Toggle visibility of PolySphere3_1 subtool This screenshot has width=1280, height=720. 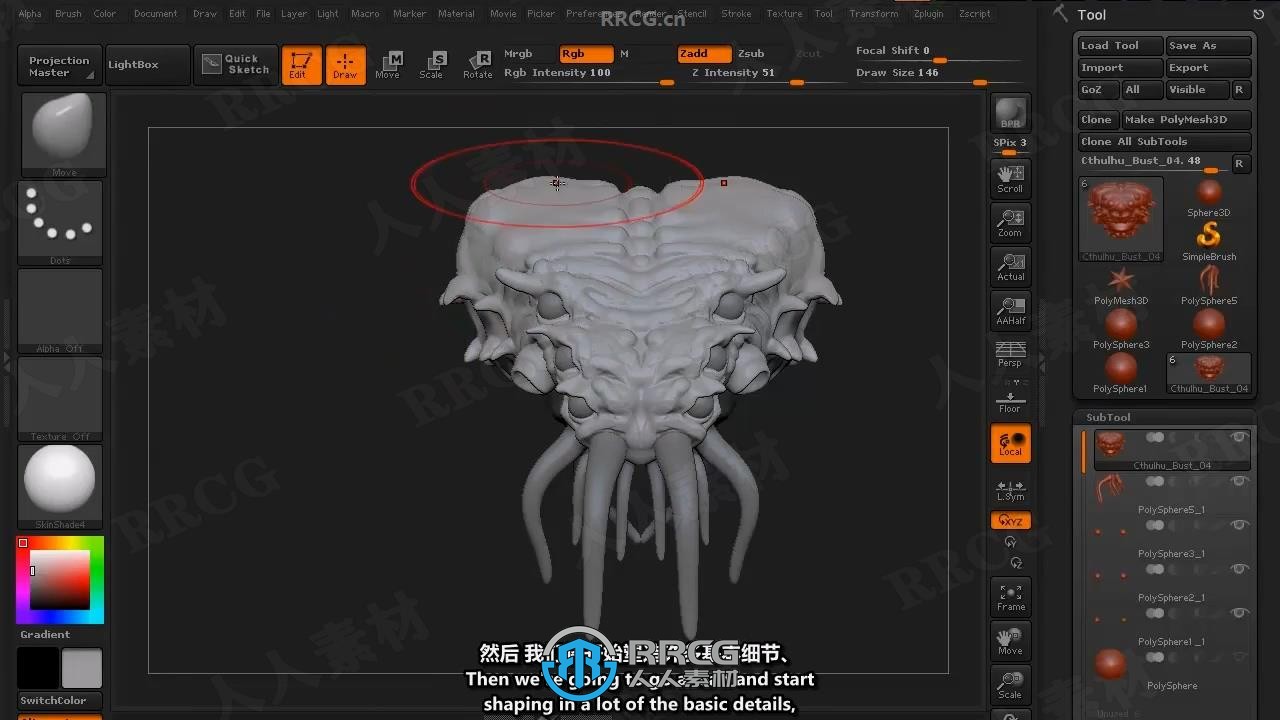(1238, 525)
